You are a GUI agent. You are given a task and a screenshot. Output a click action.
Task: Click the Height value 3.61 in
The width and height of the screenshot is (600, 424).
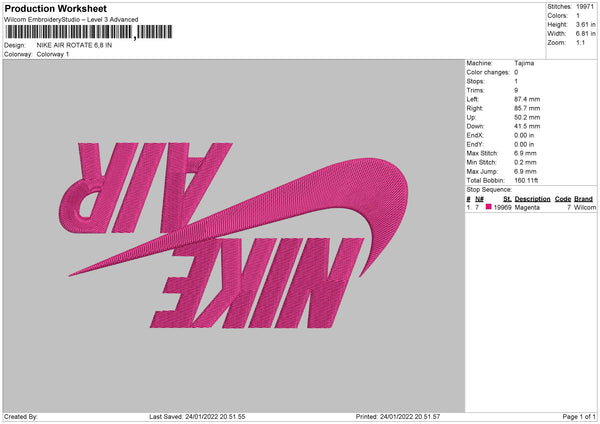[x=585, y=24]
